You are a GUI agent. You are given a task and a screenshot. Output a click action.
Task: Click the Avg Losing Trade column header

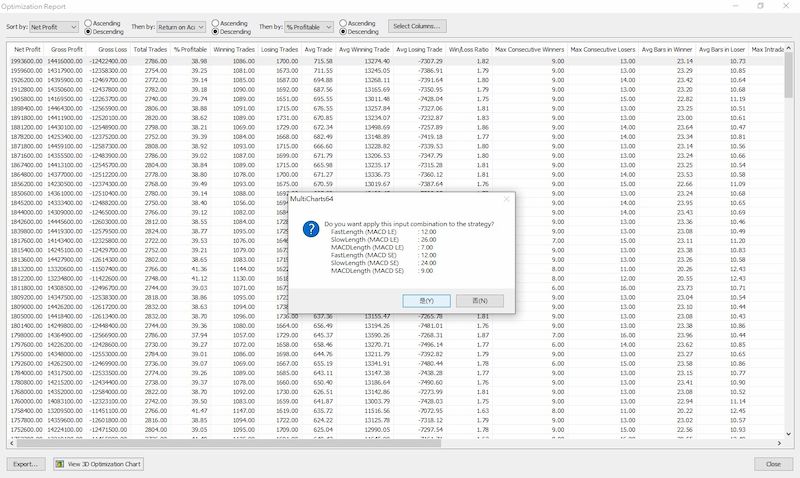419,49
